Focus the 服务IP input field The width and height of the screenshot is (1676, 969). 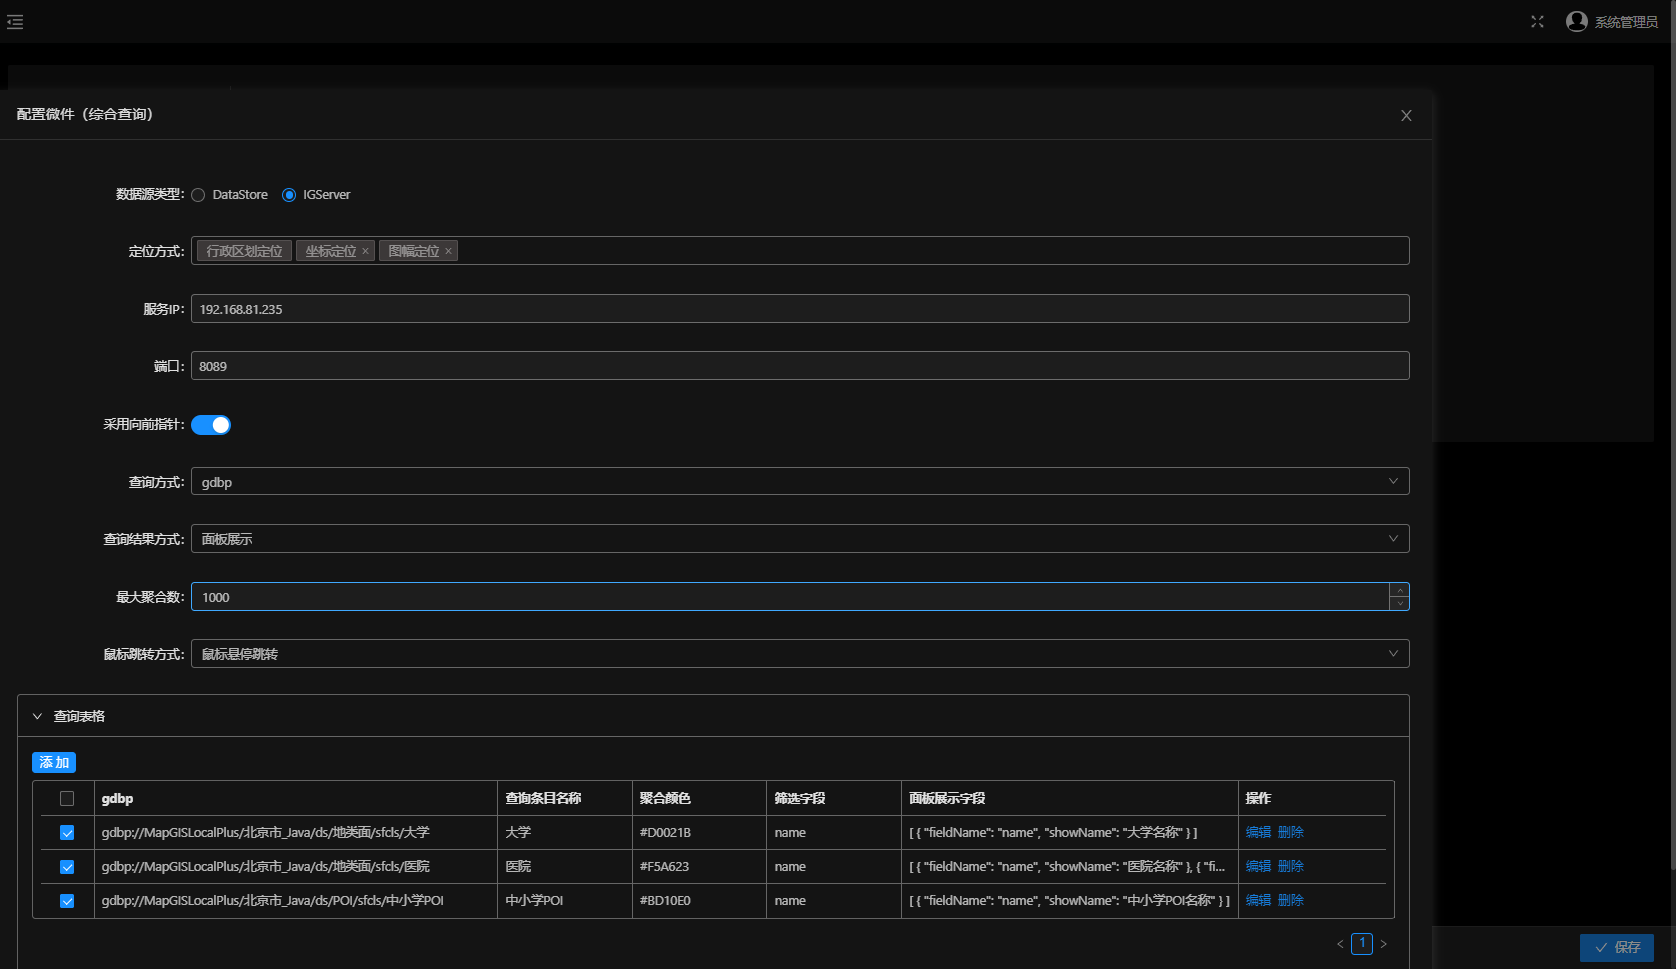pos(800,309)
